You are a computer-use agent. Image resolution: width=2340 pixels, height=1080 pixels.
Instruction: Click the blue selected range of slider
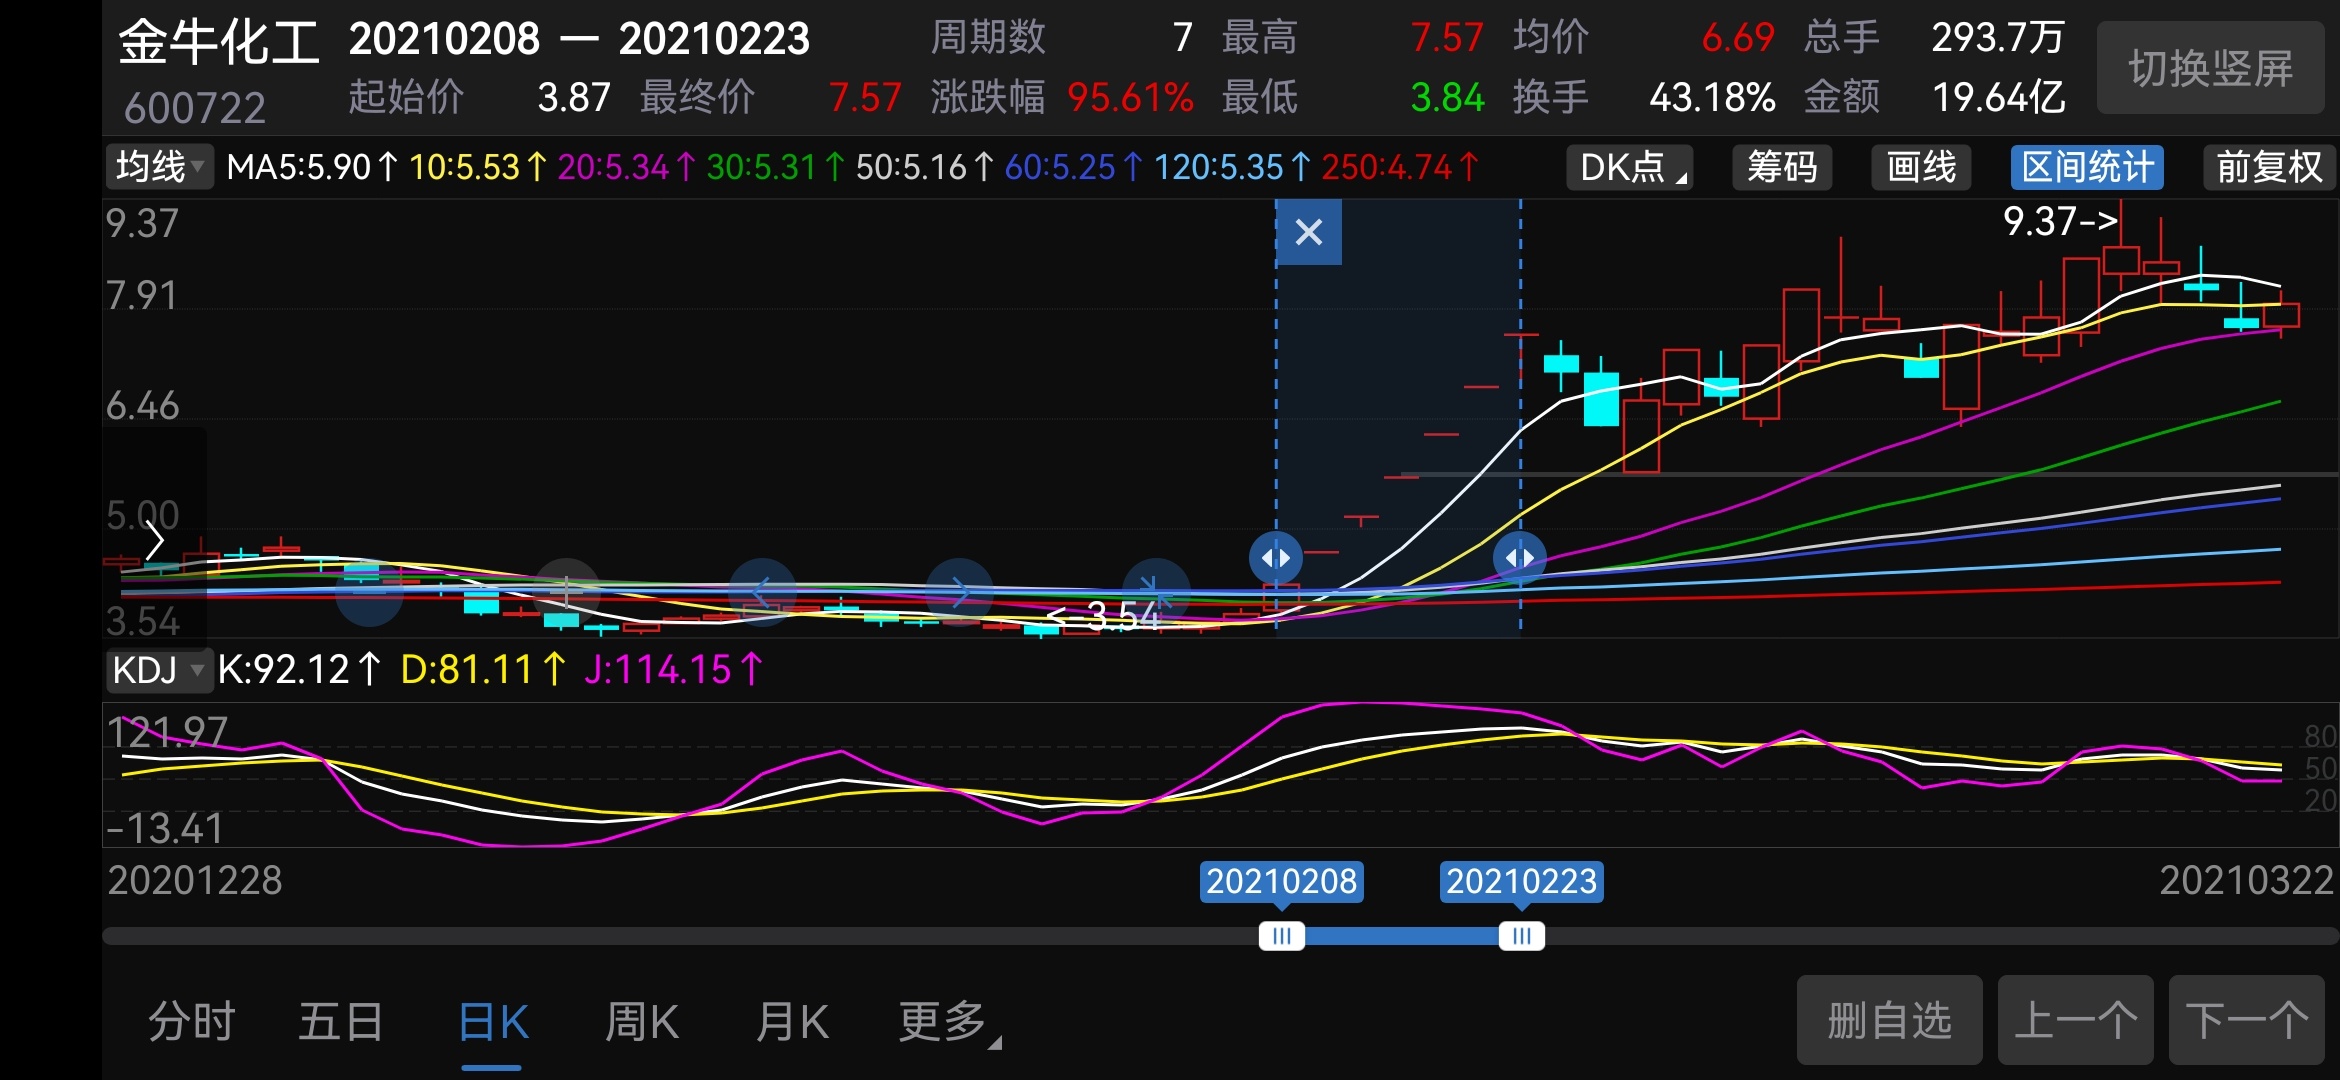tap(1401, 936)
